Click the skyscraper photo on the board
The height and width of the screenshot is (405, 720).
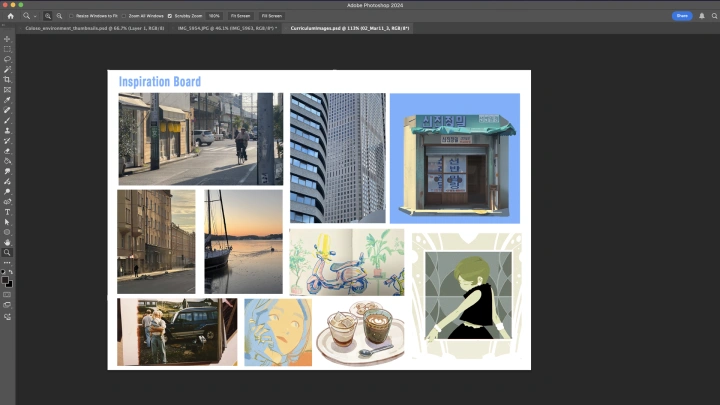point(338,158)
